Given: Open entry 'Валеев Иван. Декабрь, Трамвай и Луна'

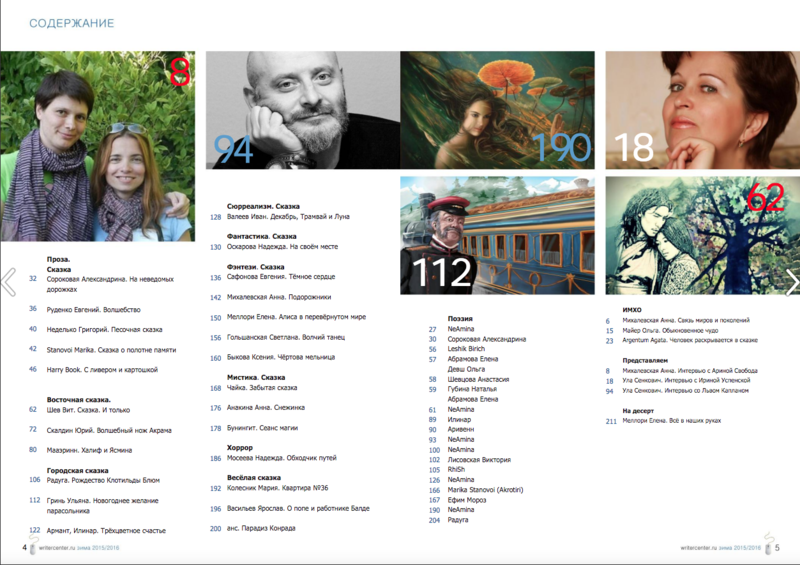Looking at the screenshot, I should click(x=288, y=216).
